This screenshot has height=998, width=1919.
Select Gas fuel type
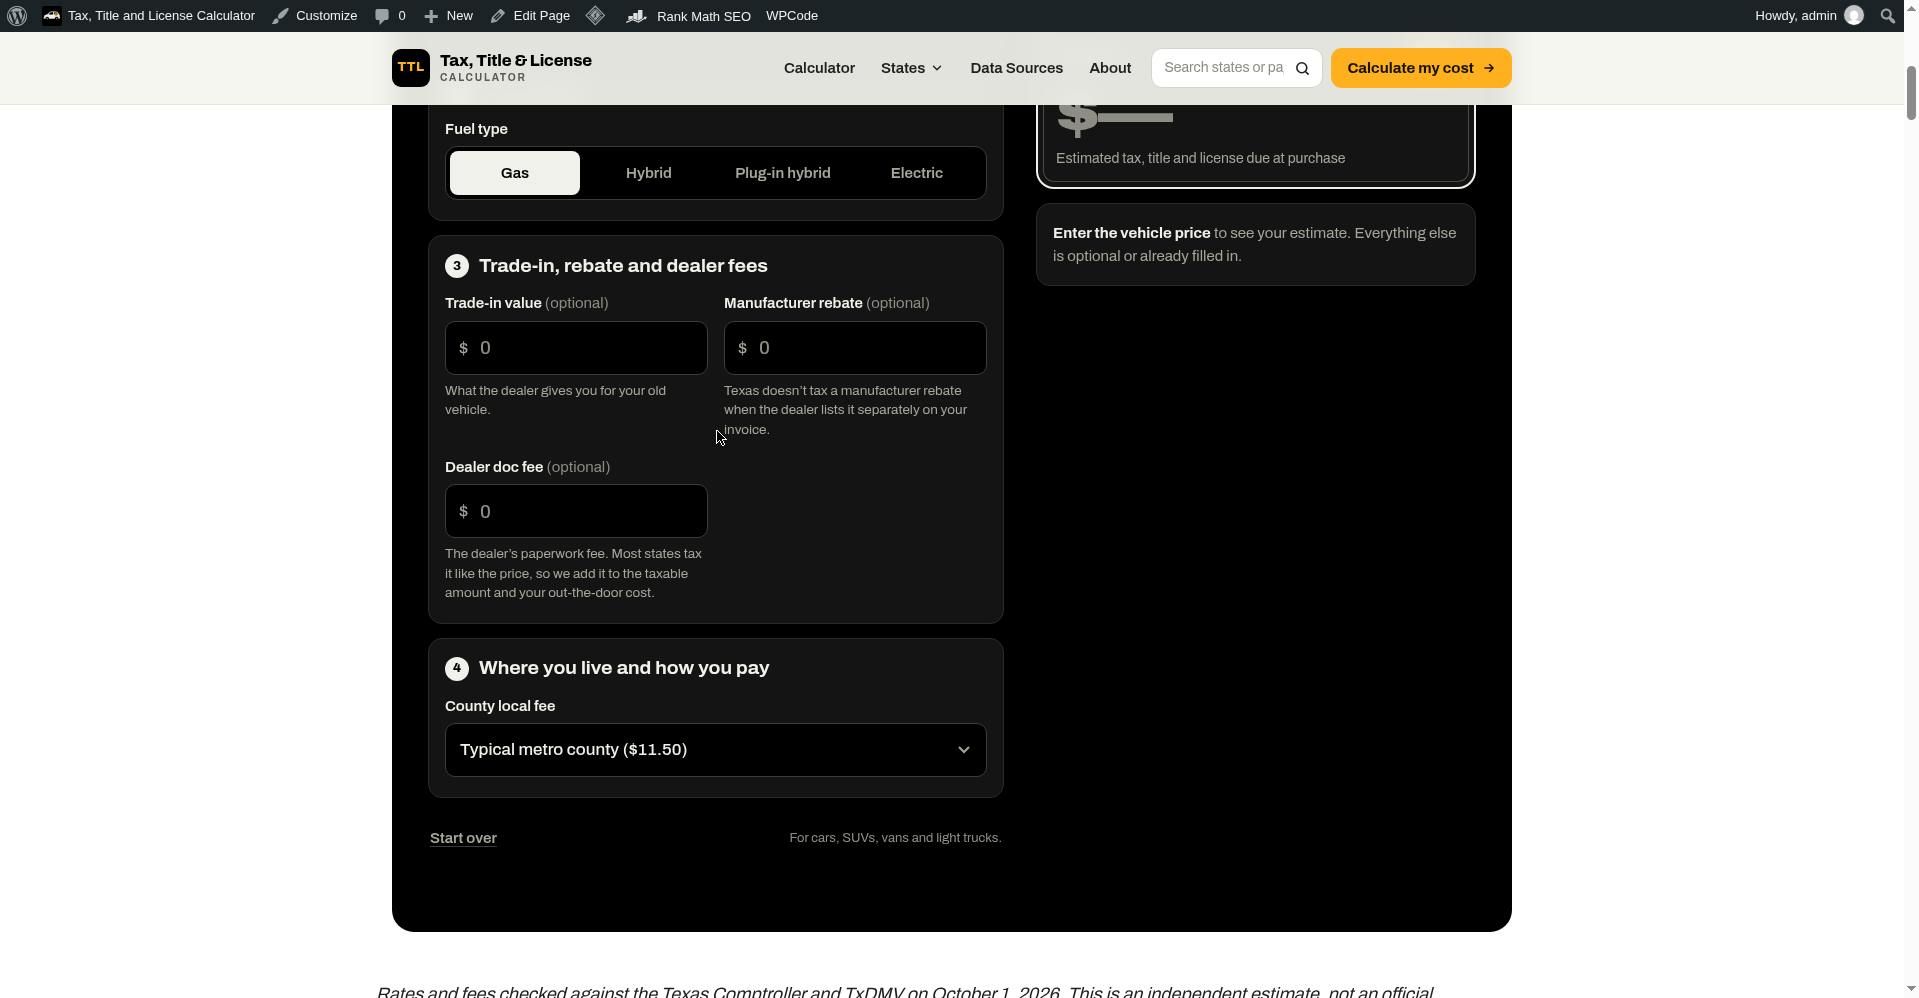point(515,173)
